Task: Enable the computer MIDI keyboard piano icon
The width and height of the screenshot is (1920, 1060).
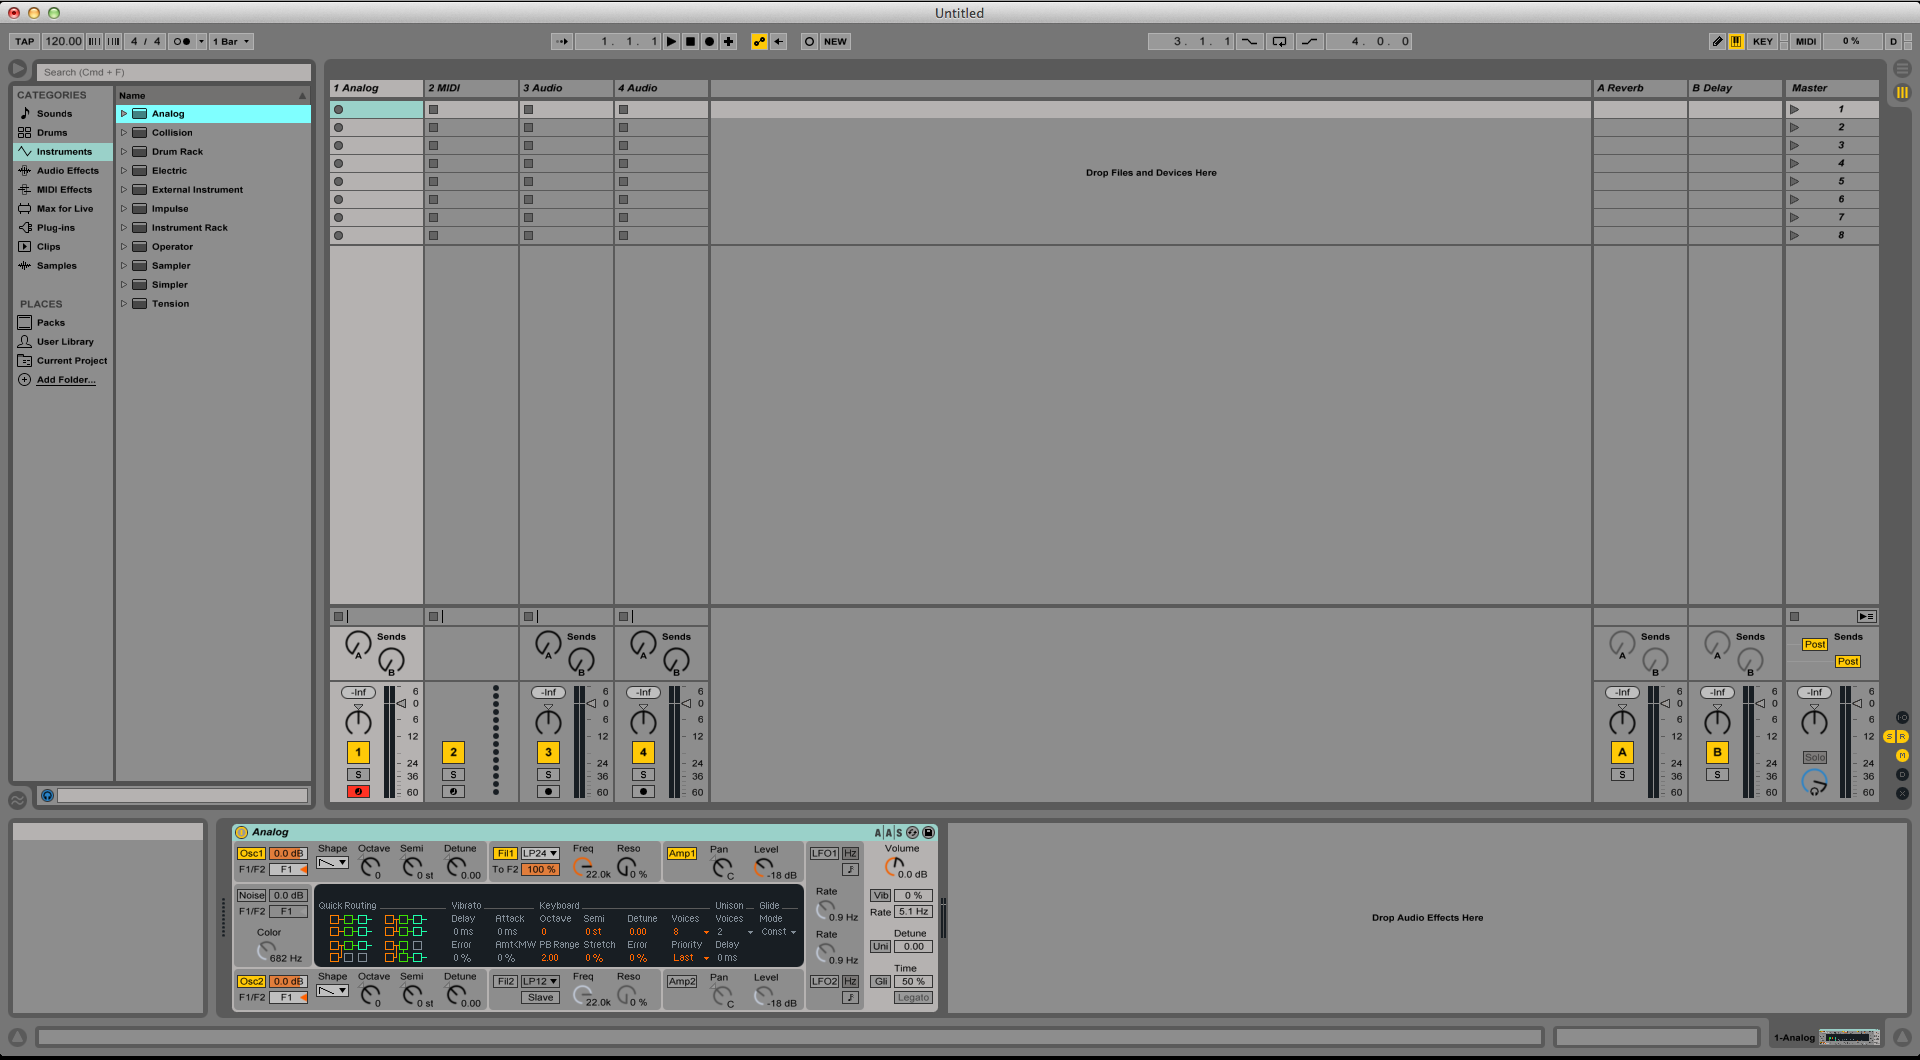Action: [x=1737, y=41]
